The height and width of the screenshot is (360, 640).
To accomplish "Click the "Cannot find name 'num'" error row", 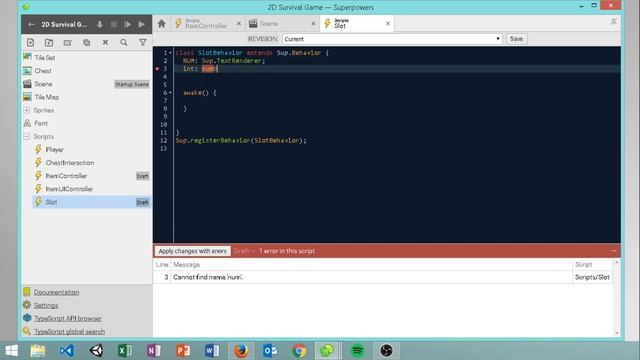I will click(383, 277).
